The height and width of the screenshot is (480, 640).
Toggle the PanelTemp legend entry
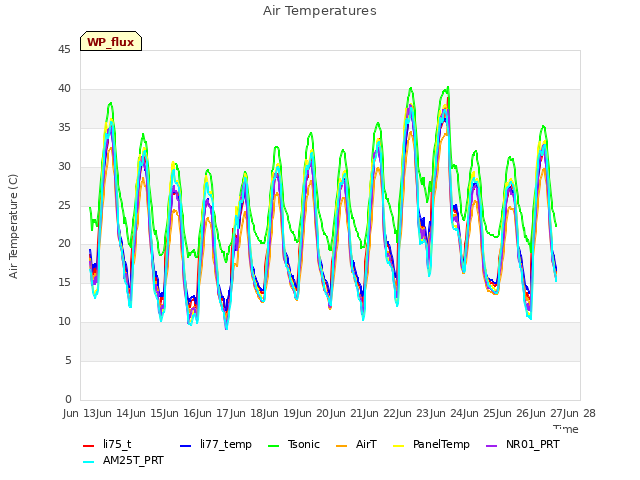click(431, 444)
